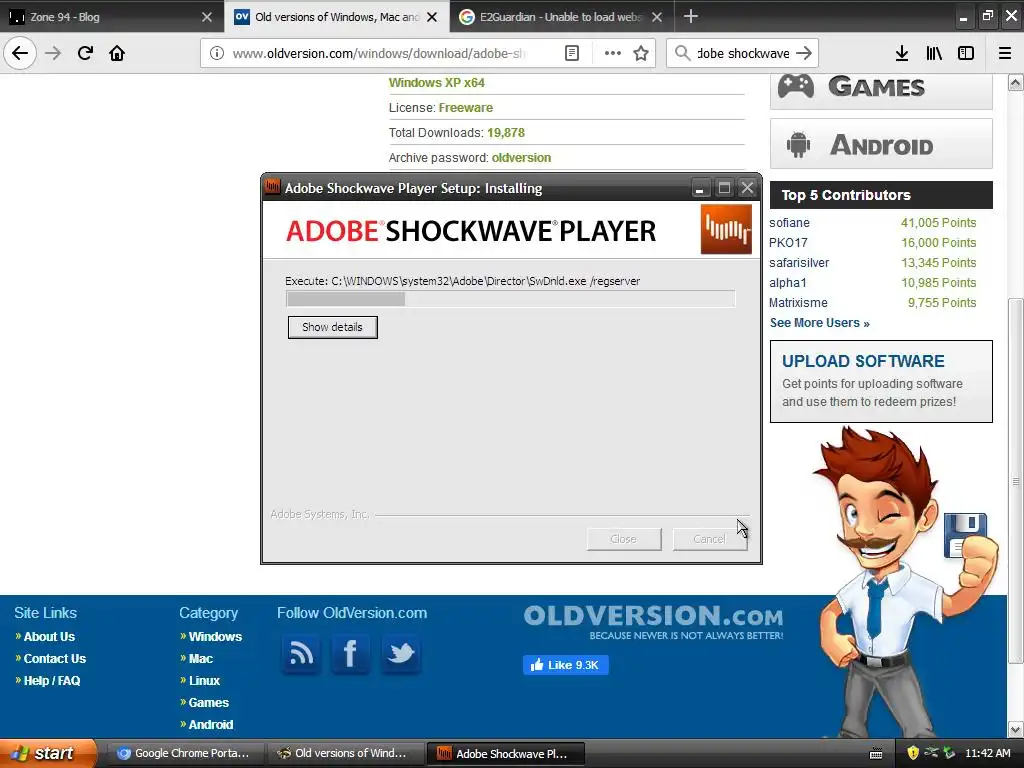
Task: Go back using the browser back arrow
Action: 20,53
